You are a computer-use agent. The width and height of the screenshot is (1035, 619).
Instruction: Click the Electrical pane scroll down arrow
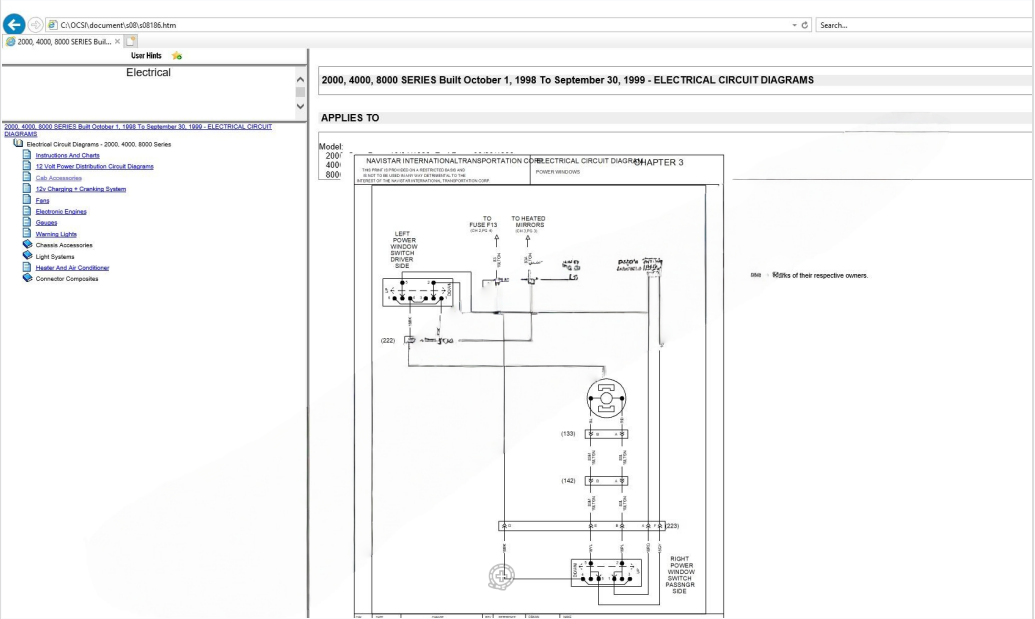click(298, 105)
